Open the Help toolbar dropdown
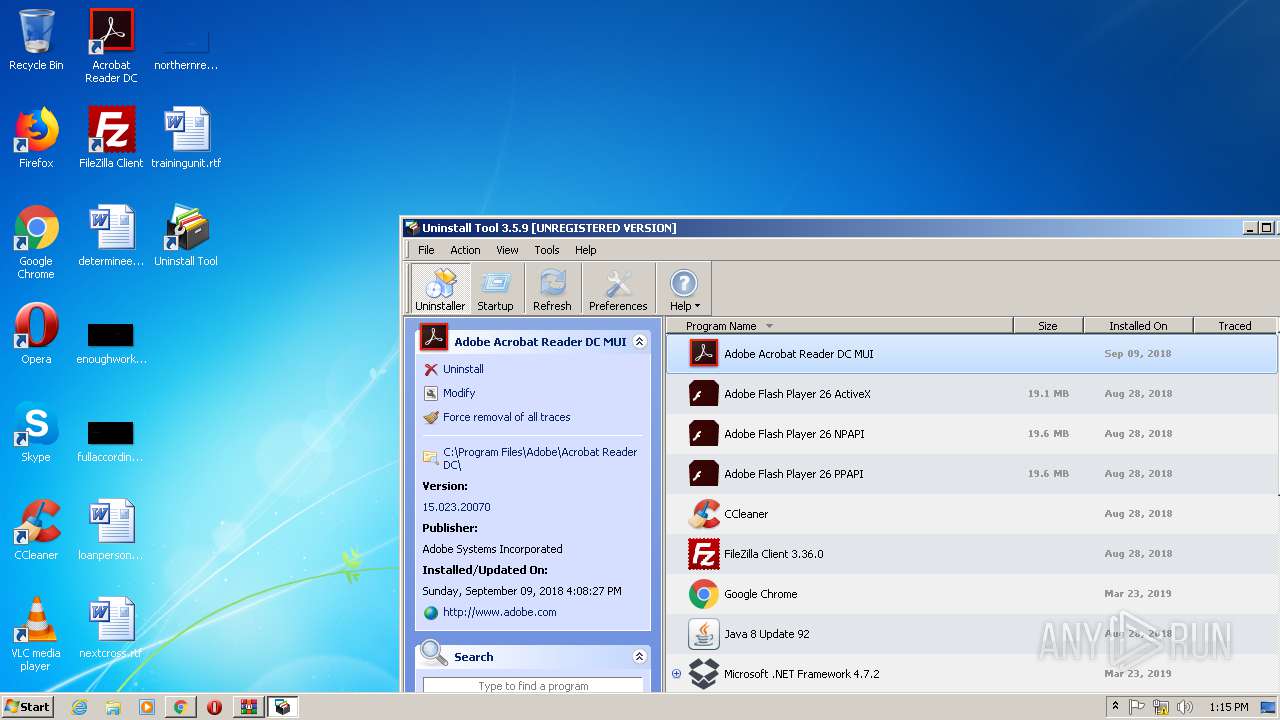This screenshot has height=720, width=1280. [x=684, y=289]
